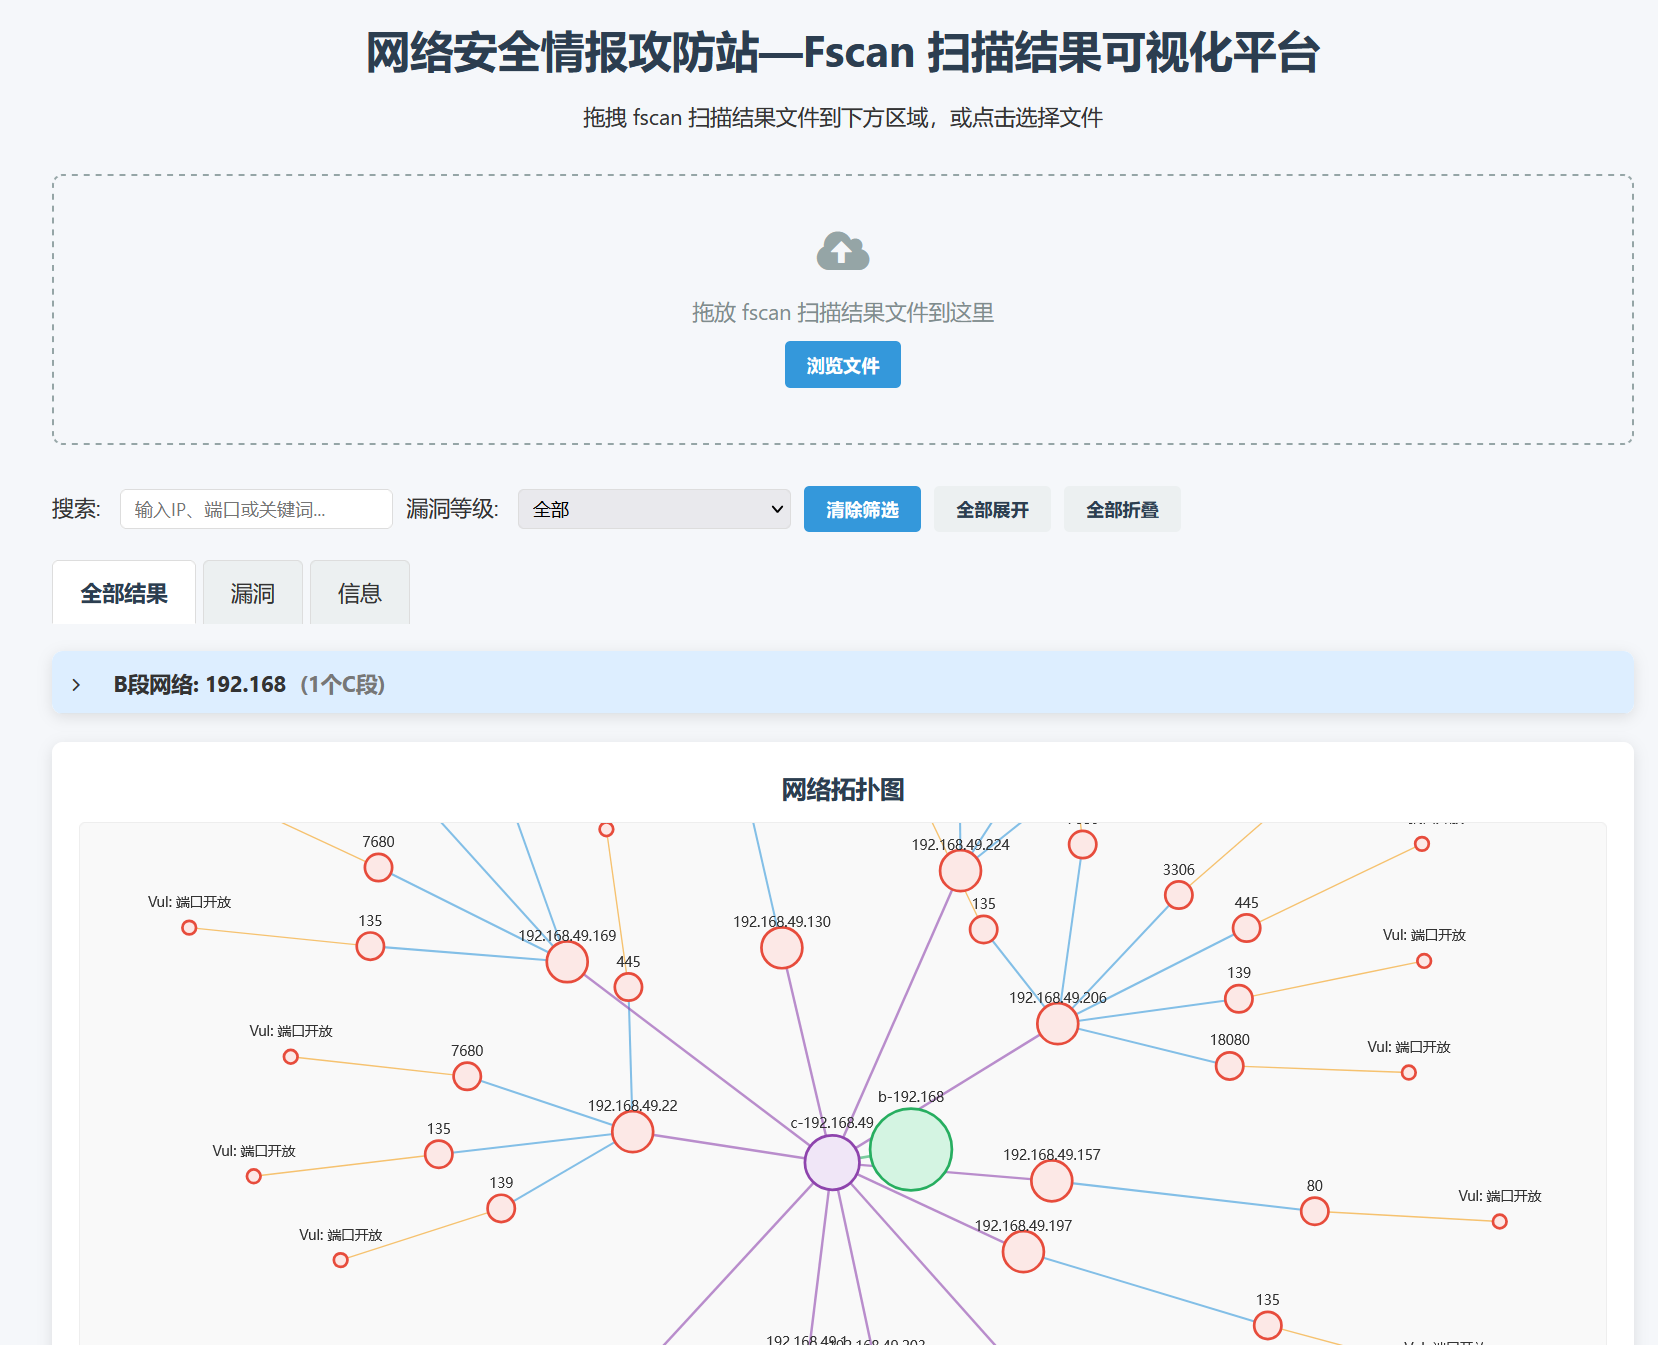Click the 80 port node
Image resolution: width=1658 pixels, height=1345 pixels.
(1315, 1211)
